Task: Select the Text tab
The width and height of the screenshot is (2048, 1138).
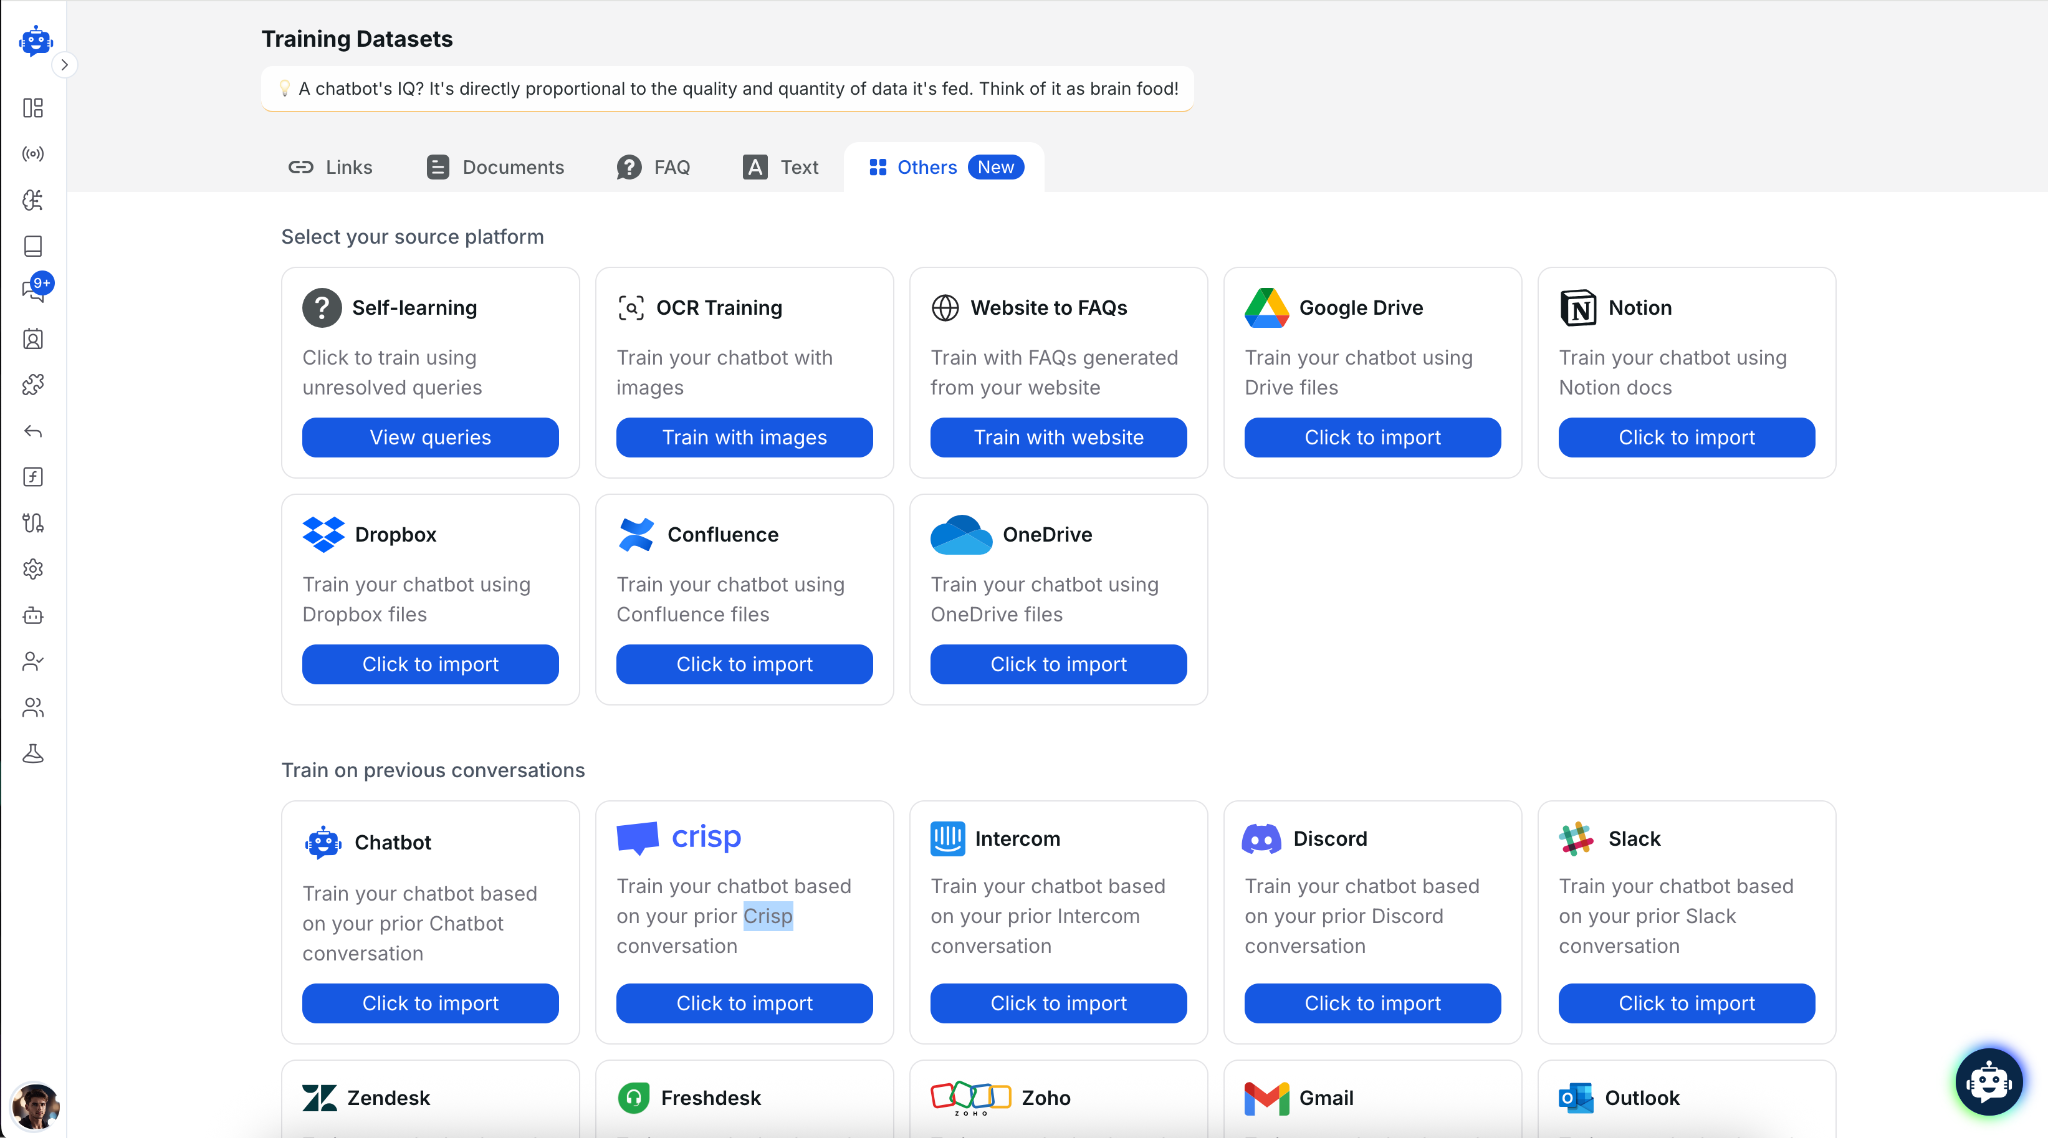Action: click(x=780, y=168)
